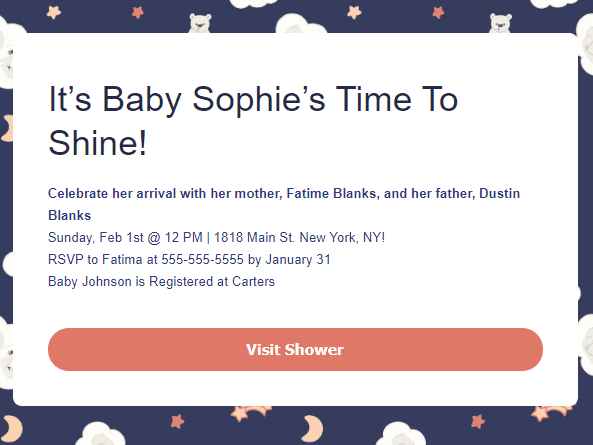
Task: Click the coral star at bottom right
Action: (478, 421)
